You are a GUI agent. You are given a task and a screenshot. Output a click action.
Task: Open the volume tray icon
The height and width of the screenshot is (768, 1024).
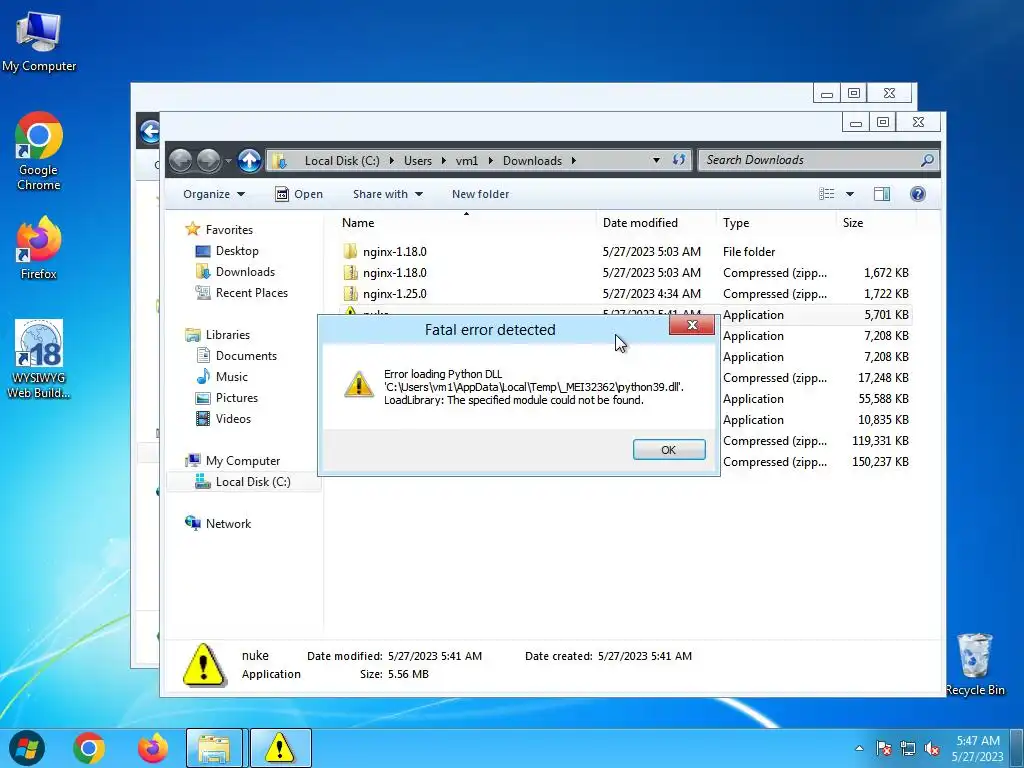(x=933, y=748)
